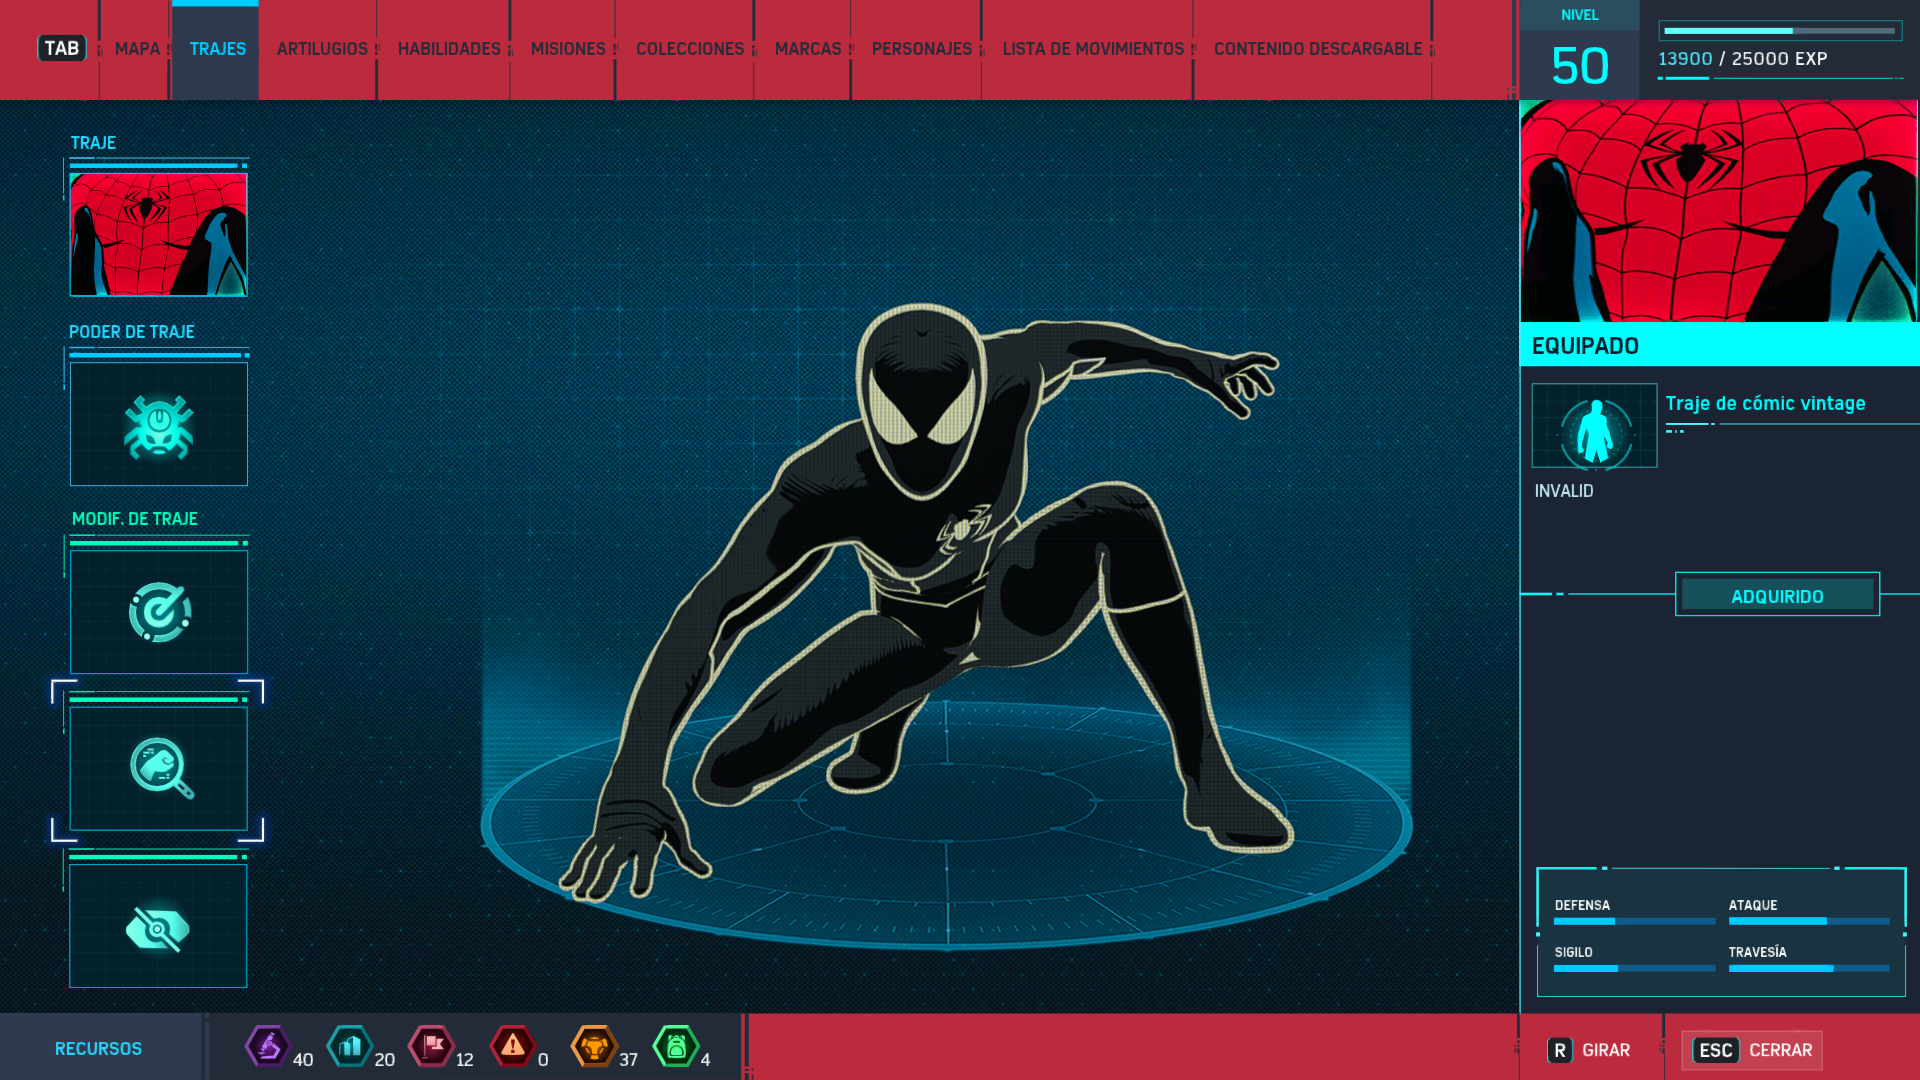Open the Artilugios tab

tap(322, 49)
